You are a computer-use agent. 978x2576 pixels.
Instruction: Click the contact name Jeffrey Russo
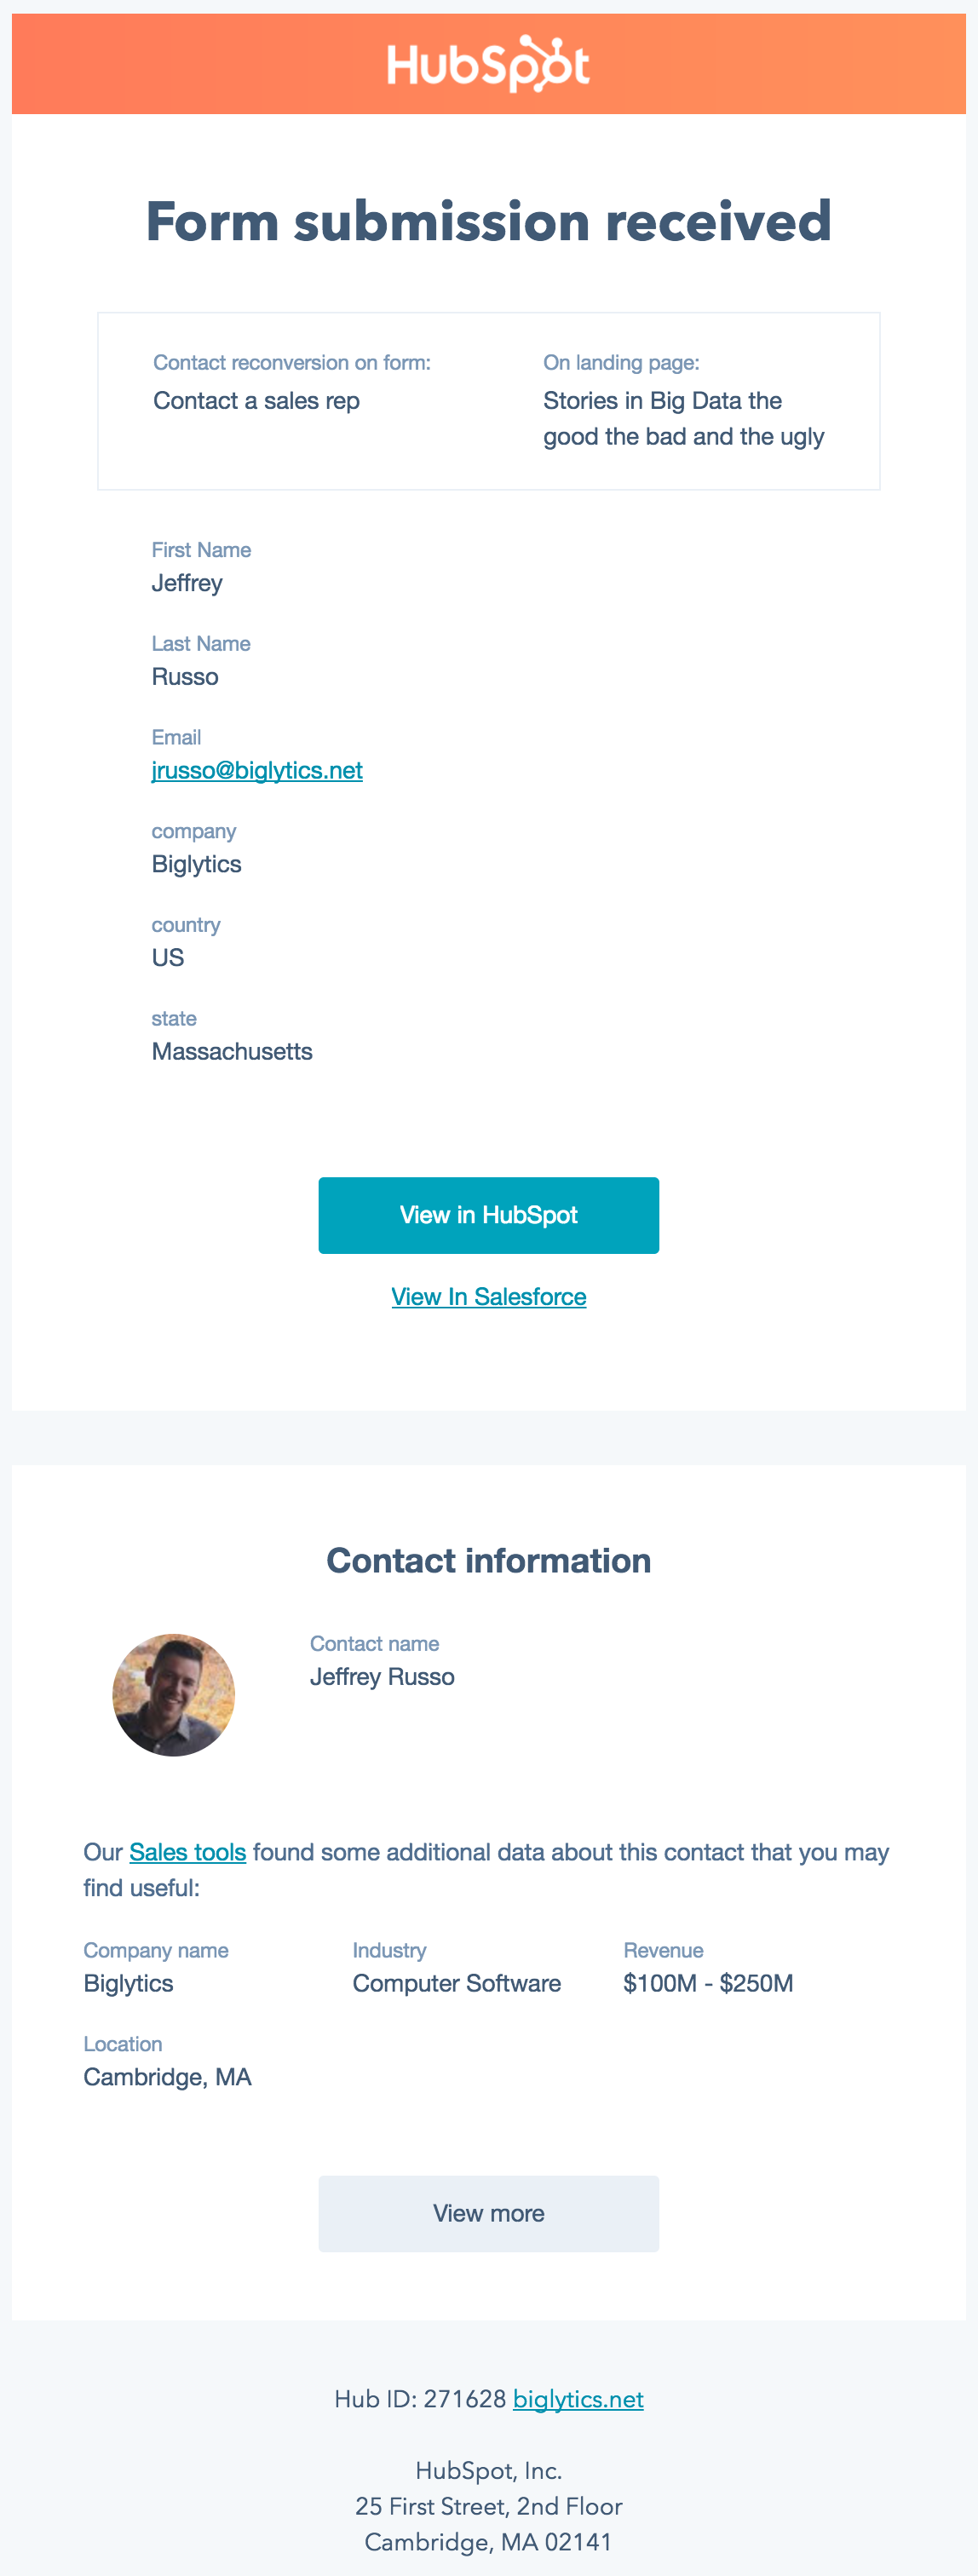(x=382, y=1677)
